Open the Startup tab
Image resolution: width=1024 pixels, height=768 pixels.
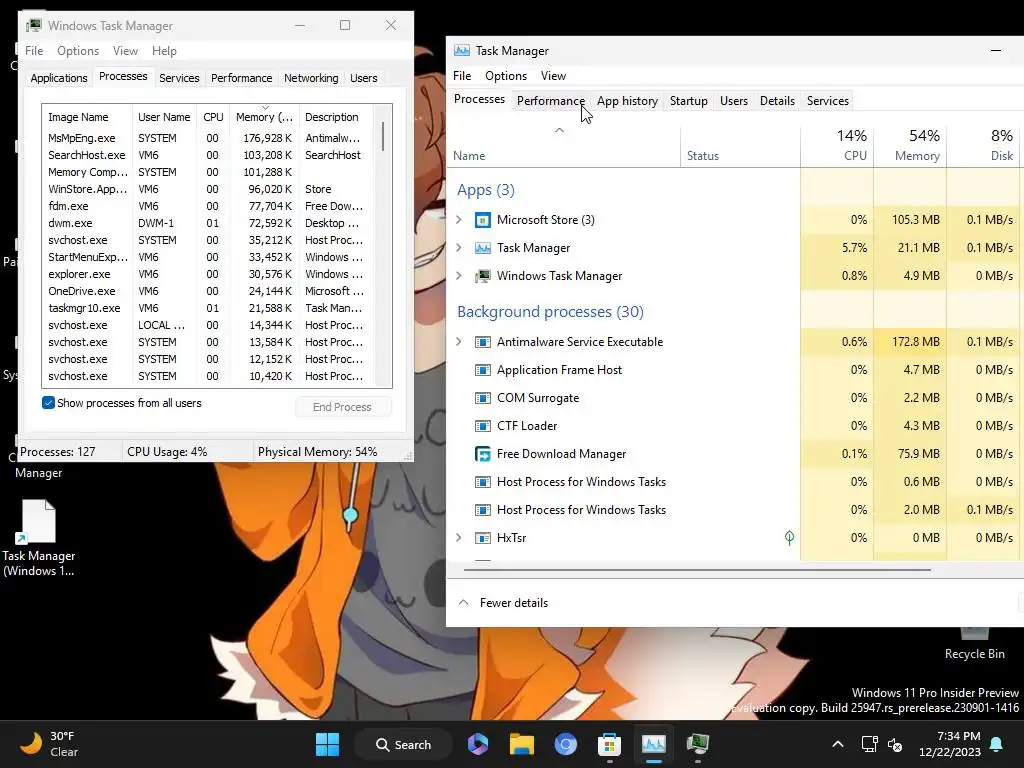[x=688, y=101]
